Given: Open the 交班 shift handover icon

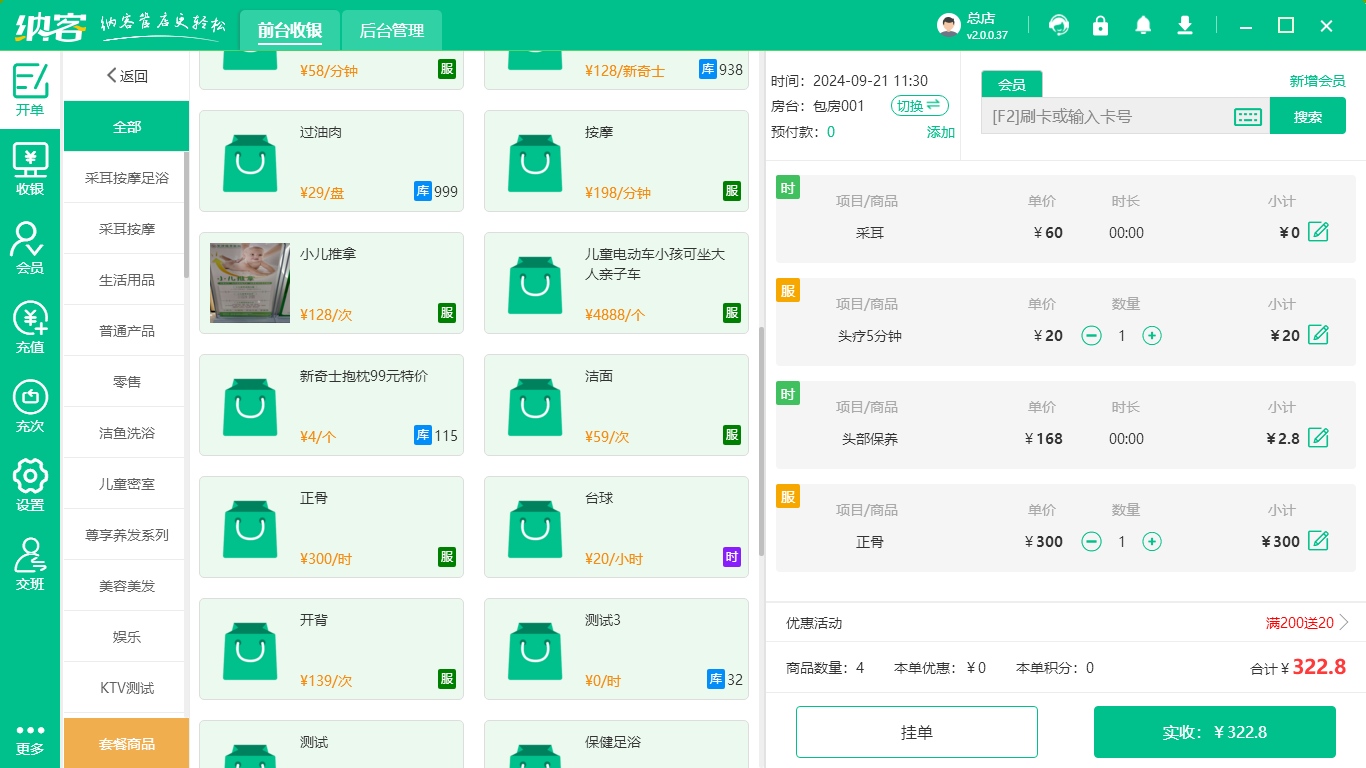Looking at the screenshot, I should 30,564.
